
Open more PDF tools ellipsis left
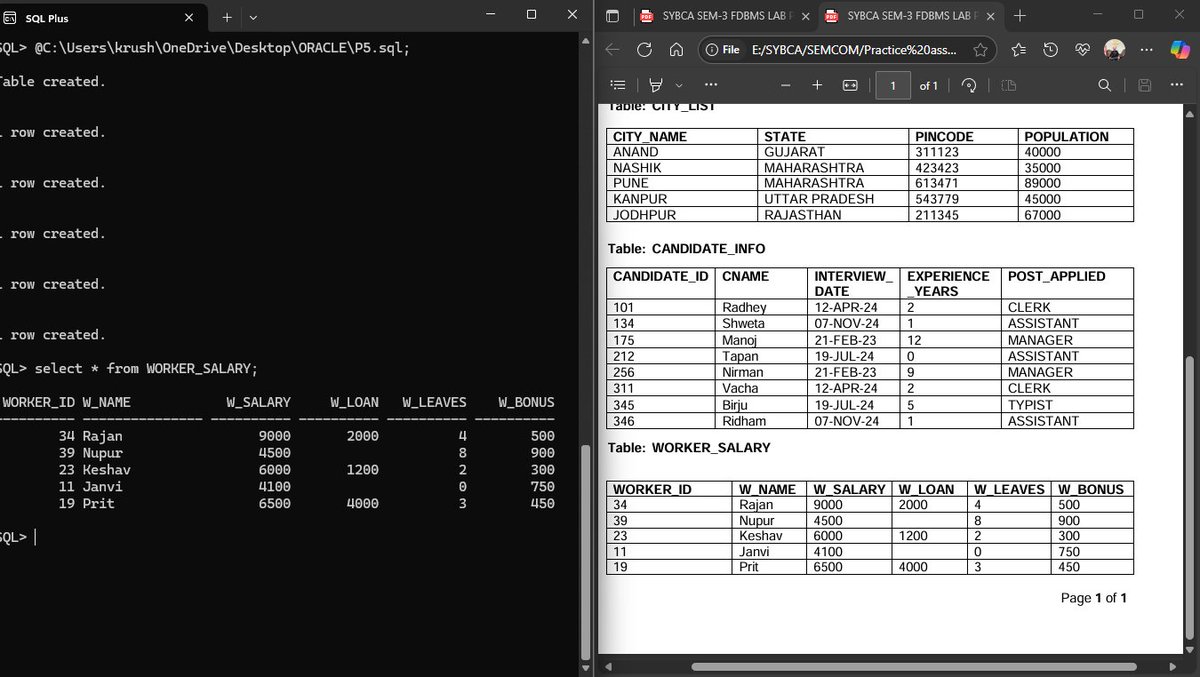pos(710,85)
